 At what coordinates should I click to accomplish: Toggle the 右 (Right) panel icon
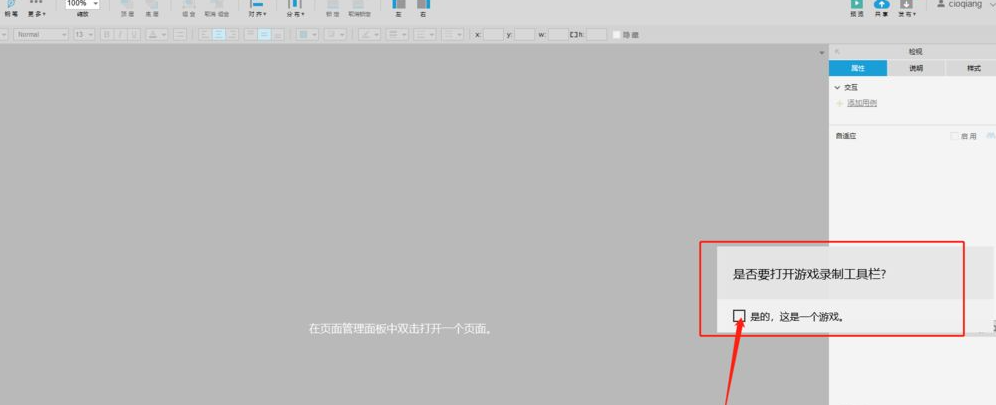point(423,6)
